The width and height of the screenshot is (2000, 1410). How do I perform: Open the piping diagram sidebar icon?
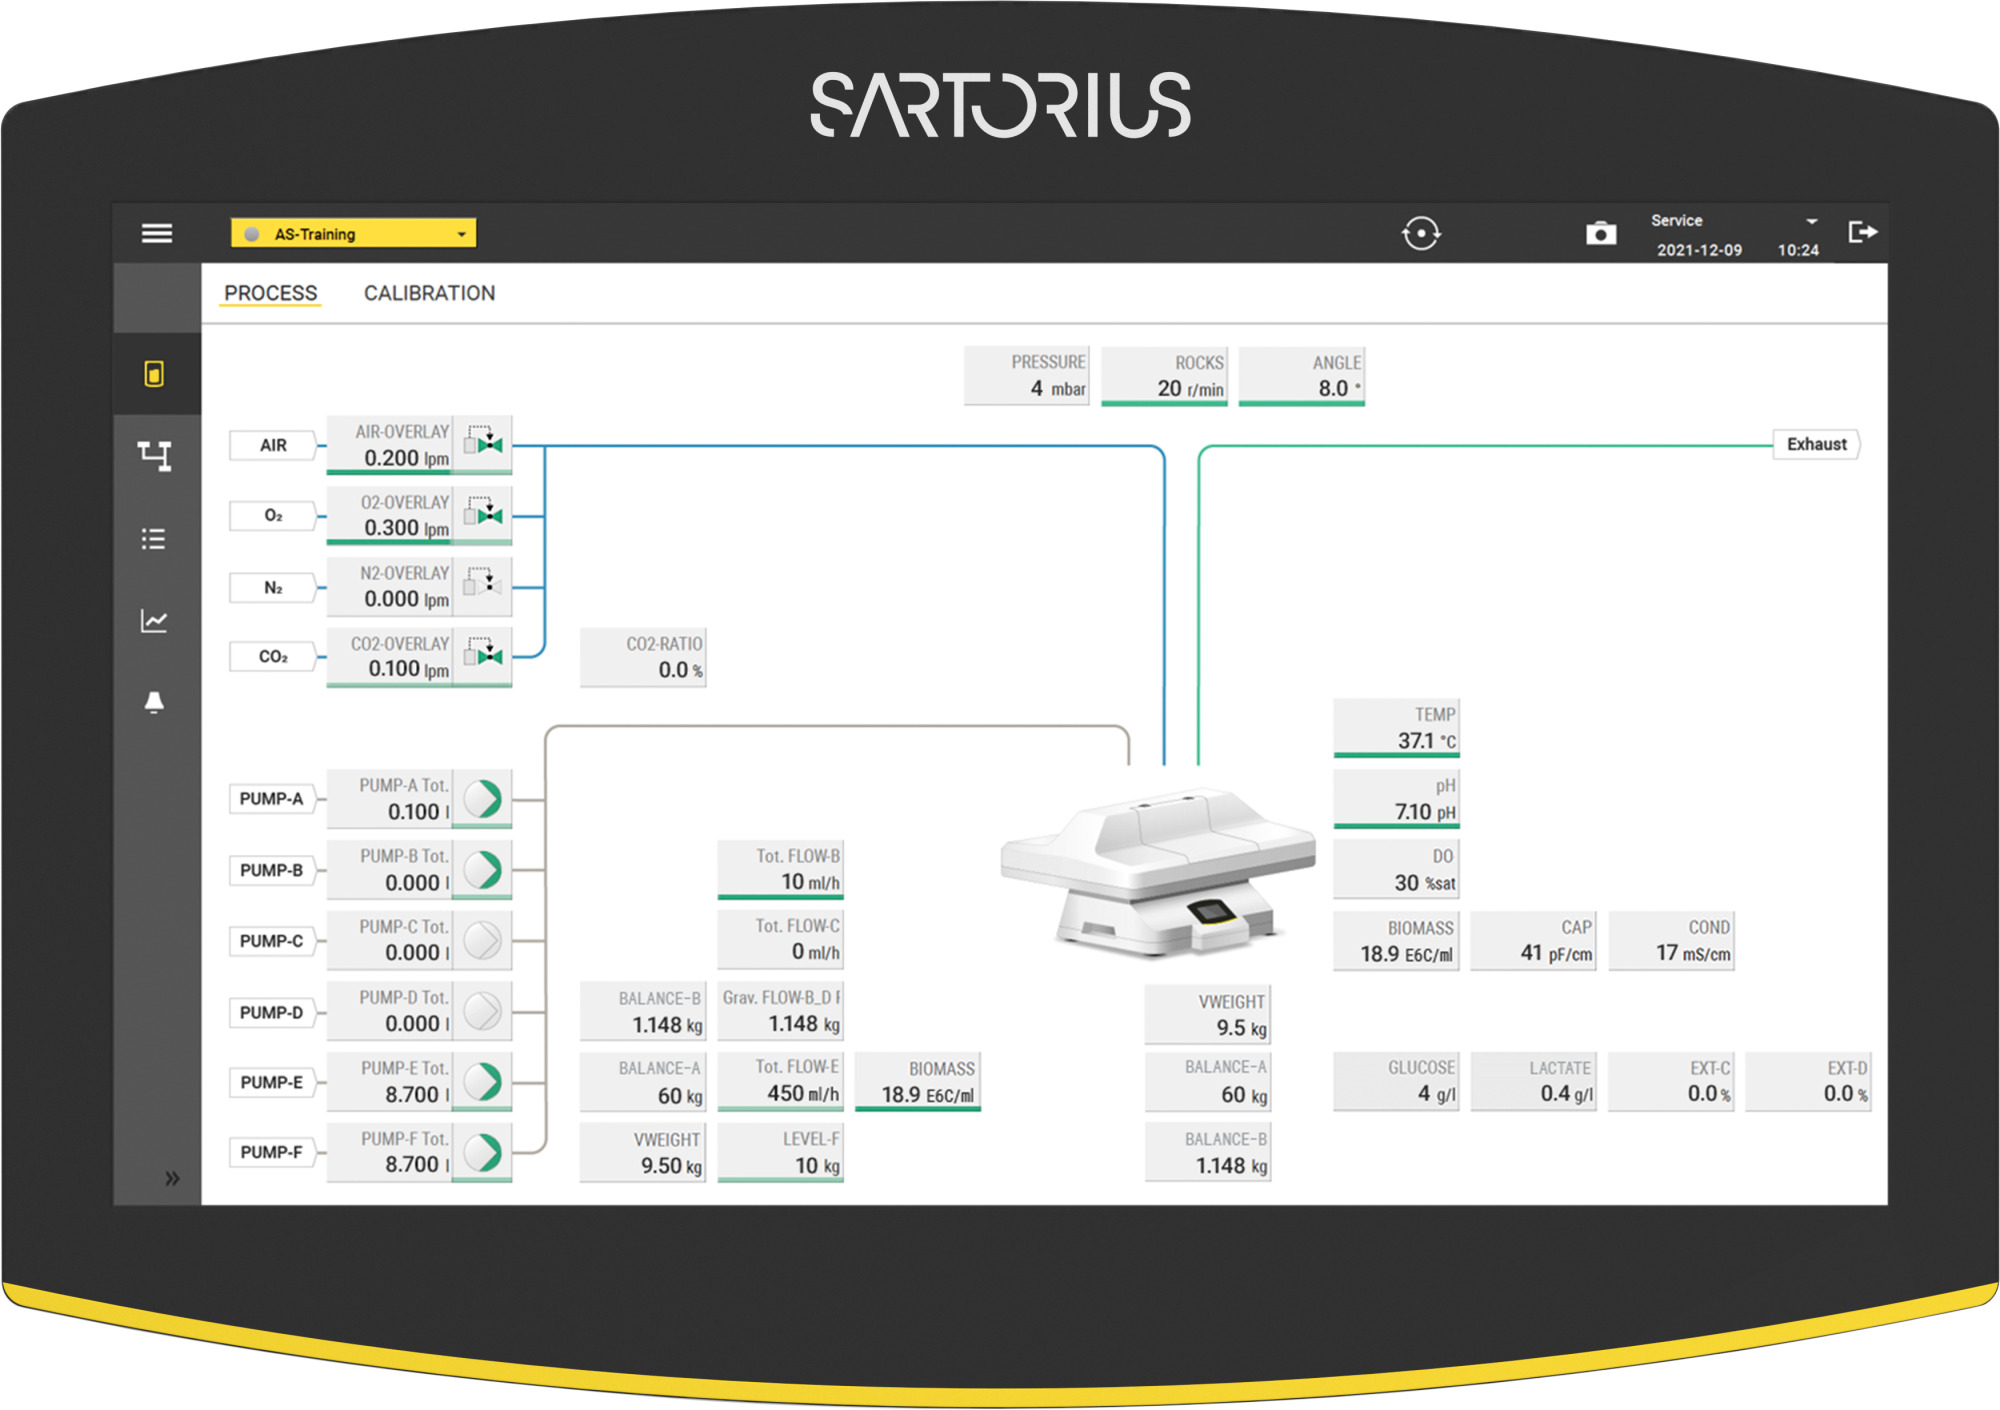click(x=154, y=456)
